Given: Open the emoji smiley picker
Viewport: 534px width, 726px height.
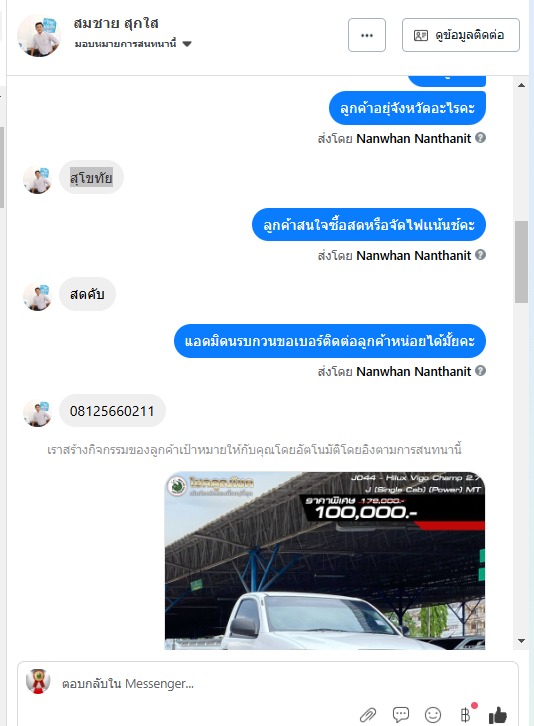Looking at the screenshot, I should pyautogui.click(x=433, y=714).
